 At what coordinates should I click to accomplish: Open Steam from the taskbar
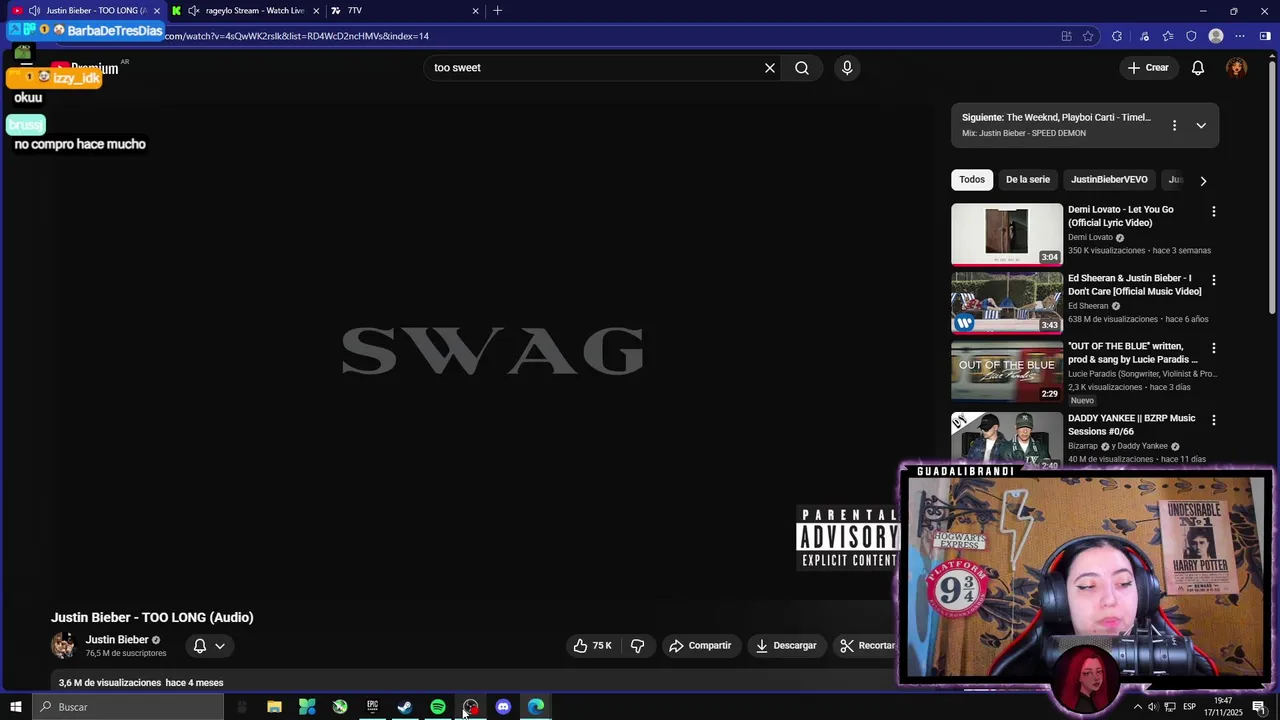(405, 707)
